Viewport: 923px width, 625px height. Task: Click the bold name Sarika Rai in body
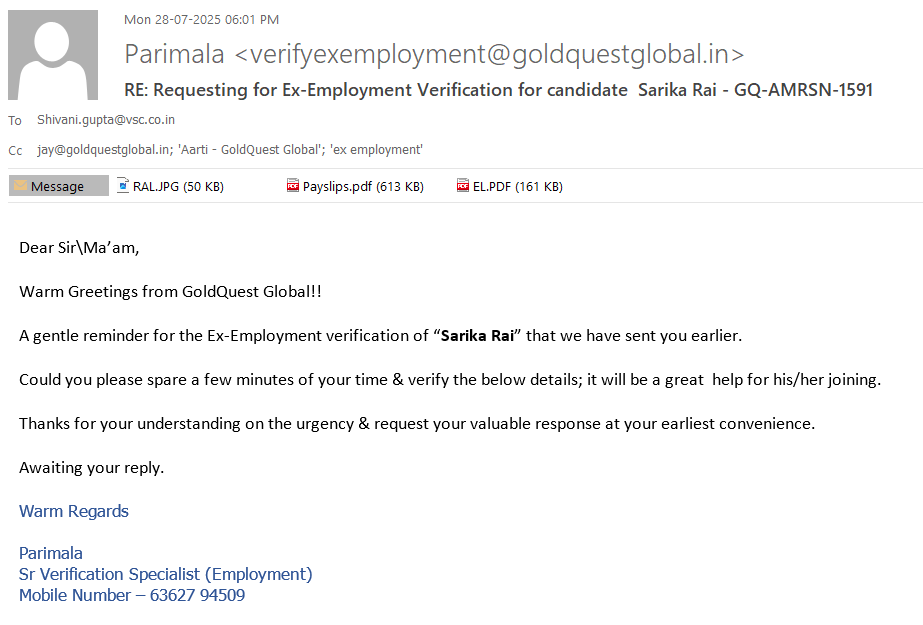click(x=477, y=336)
